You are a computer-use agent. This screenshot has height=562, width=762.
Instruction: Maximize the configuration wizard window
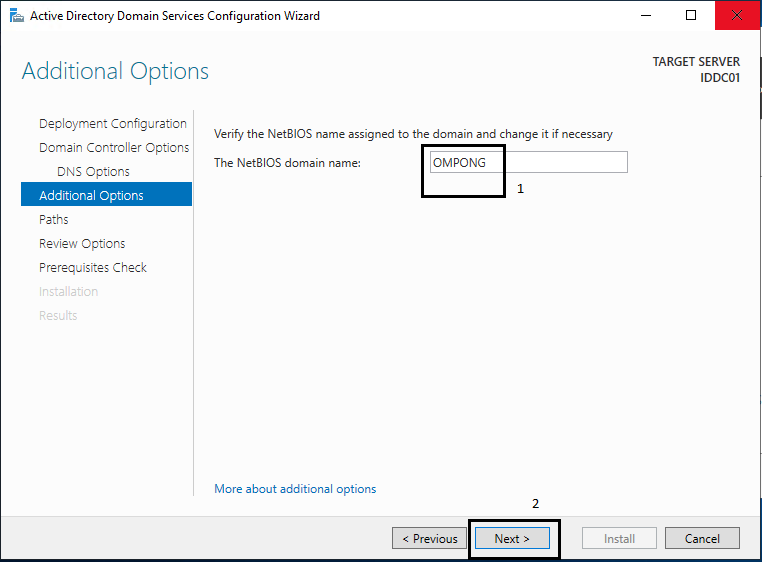tap(691, 16)
